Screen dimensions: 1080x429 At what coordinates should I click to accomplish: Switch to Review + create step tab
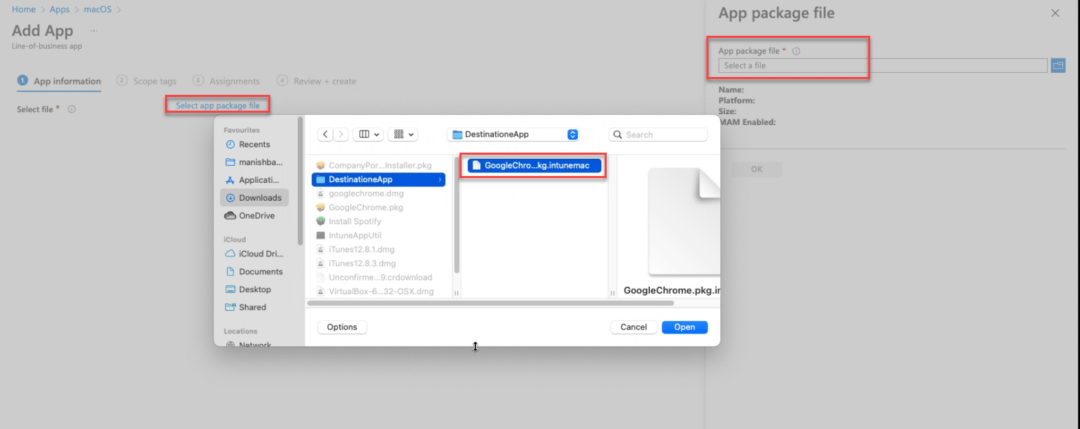tap(317, 81)
